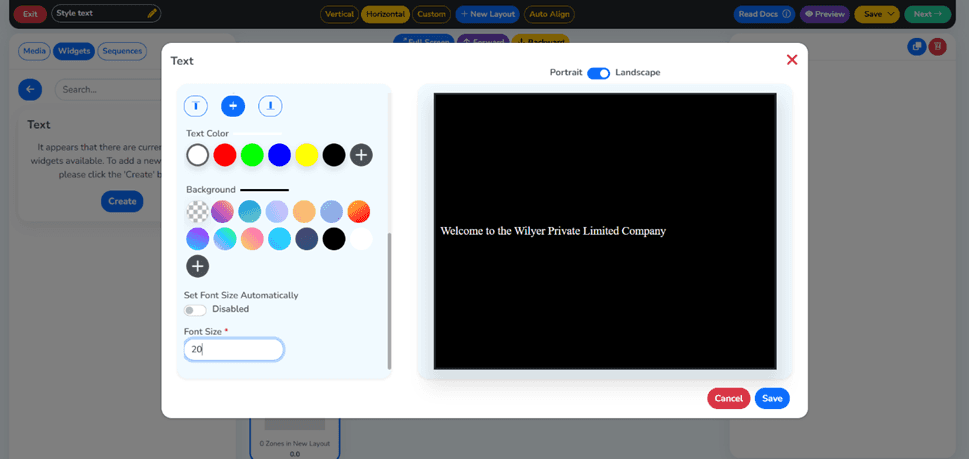Viewport: 969px width, 459px height.
Task: Close the Text dialog with X
Action: click(x=792, y=60)
